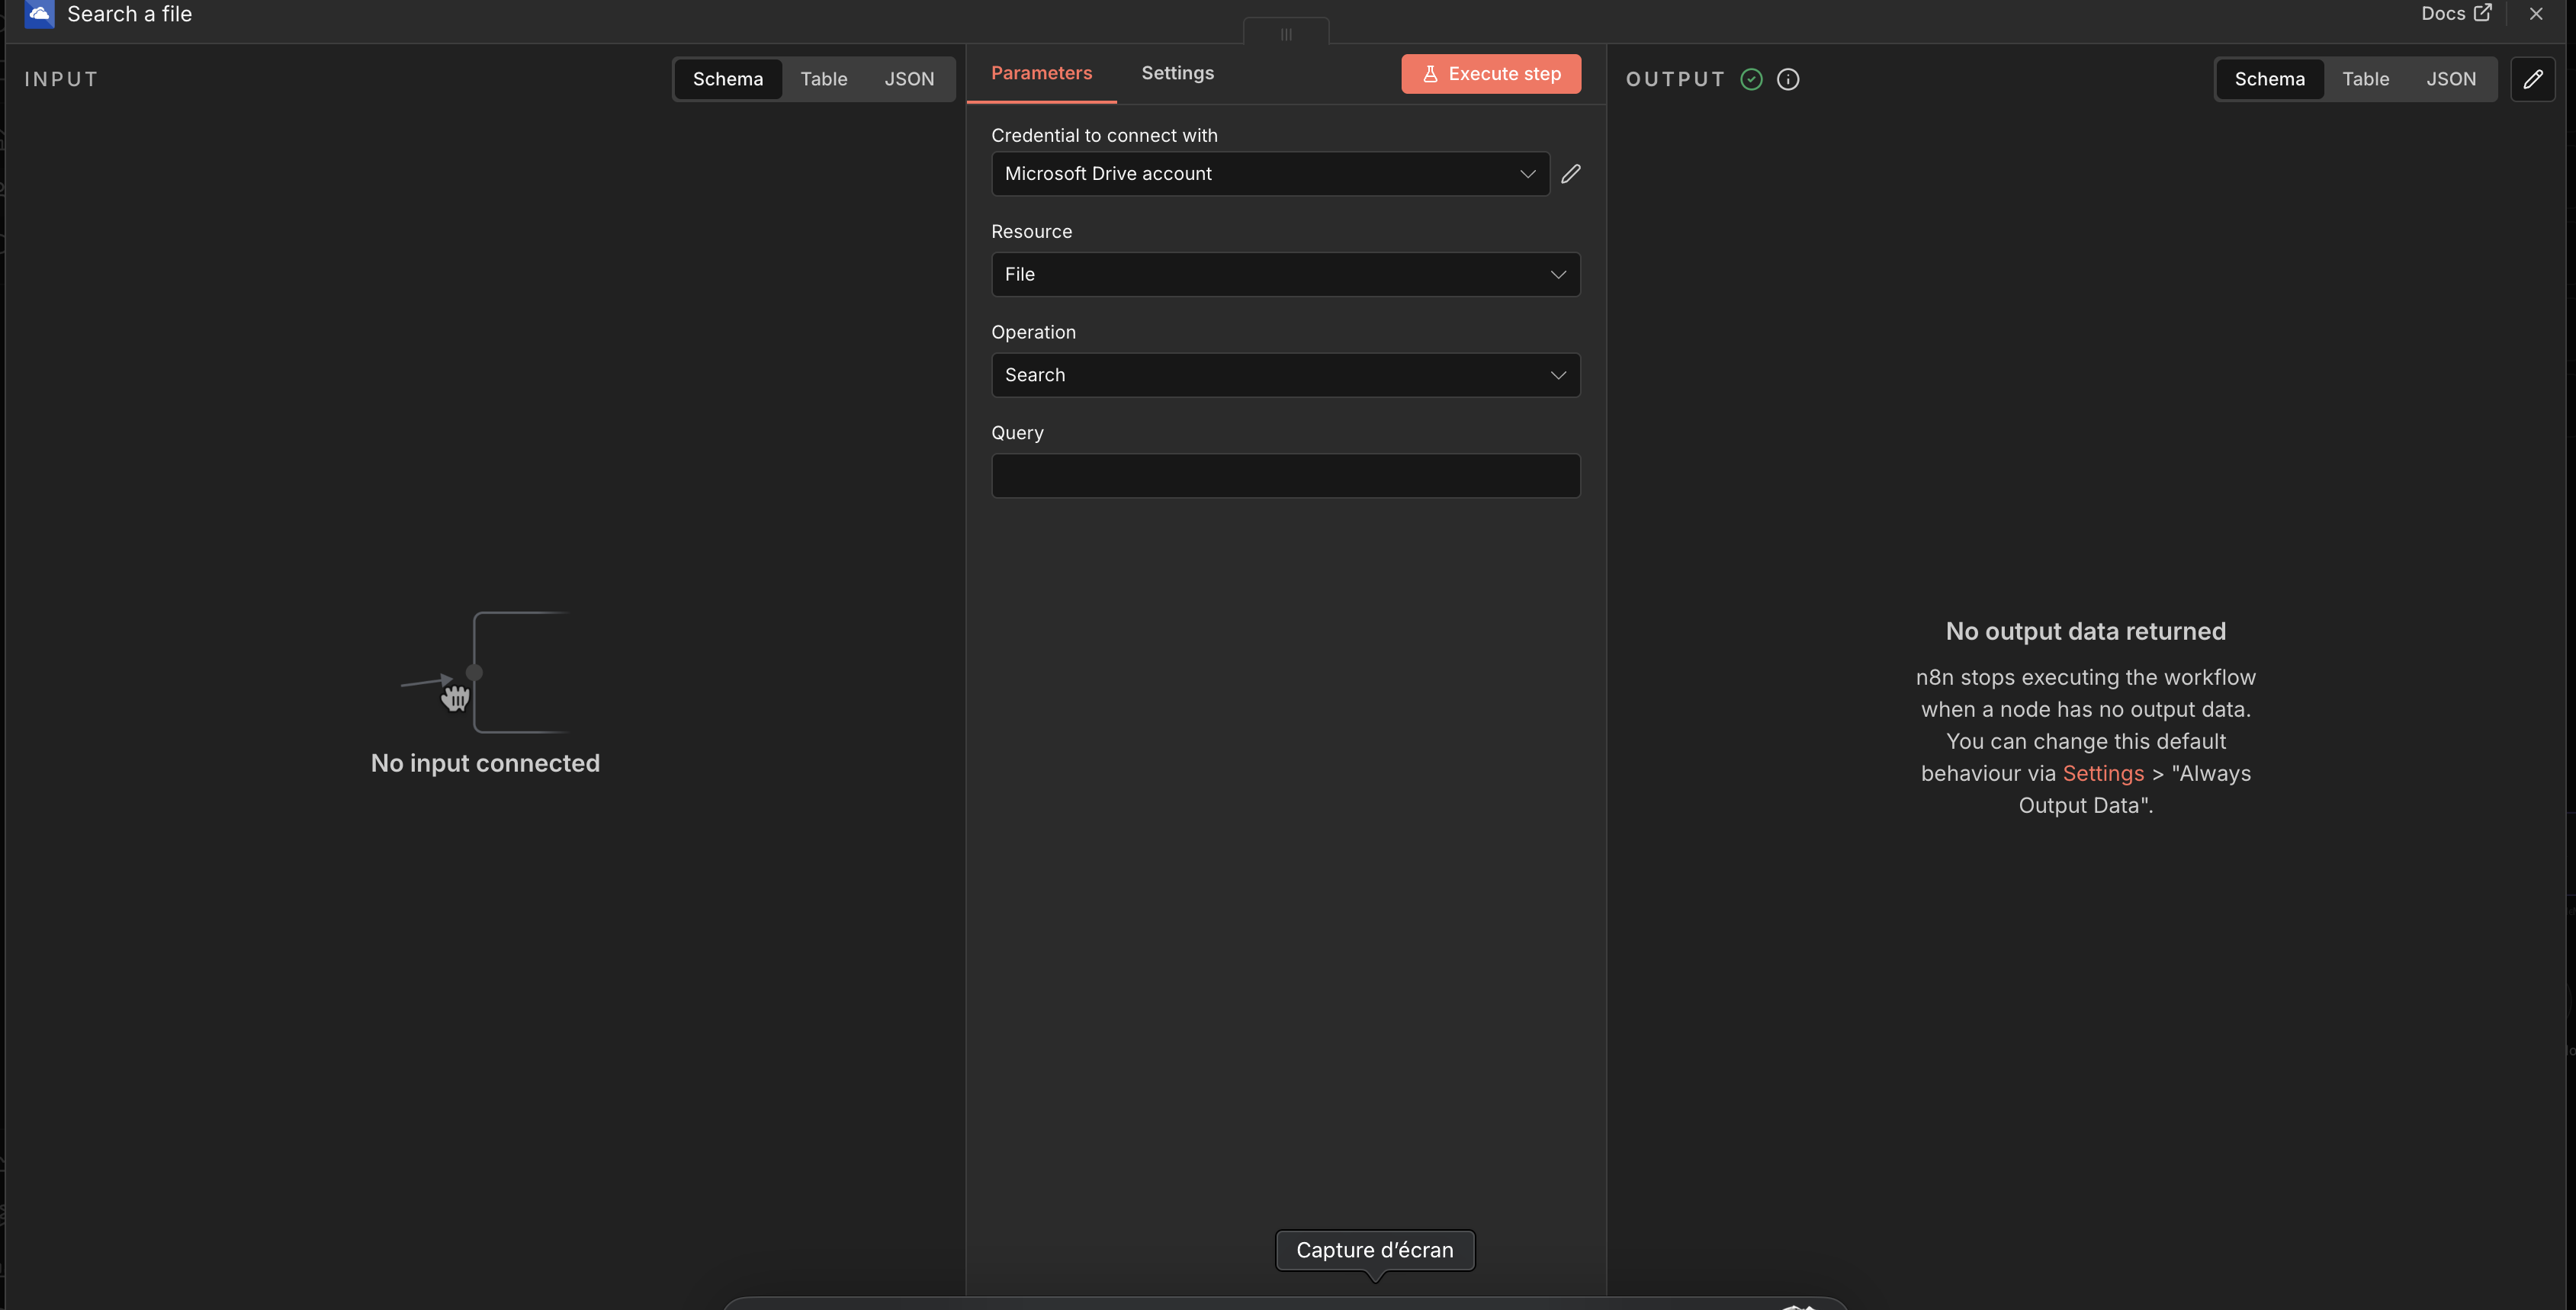Image resolution: width=2576 pixels, height=1310 pixels.
Task: Open the Operation dropdown showing Search
Action: point(1285,375)
